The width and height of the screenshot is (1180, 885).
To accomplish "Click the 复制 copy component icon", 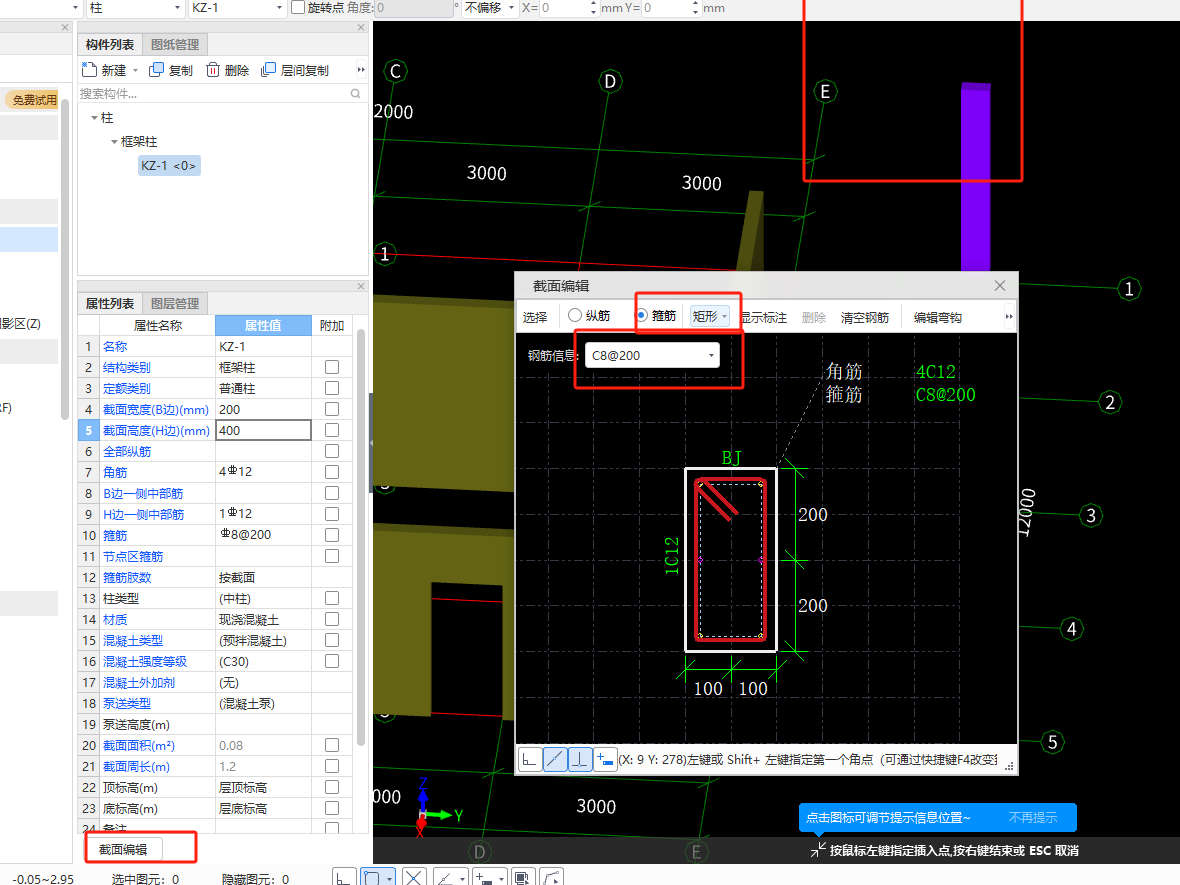I will point(157,70).
